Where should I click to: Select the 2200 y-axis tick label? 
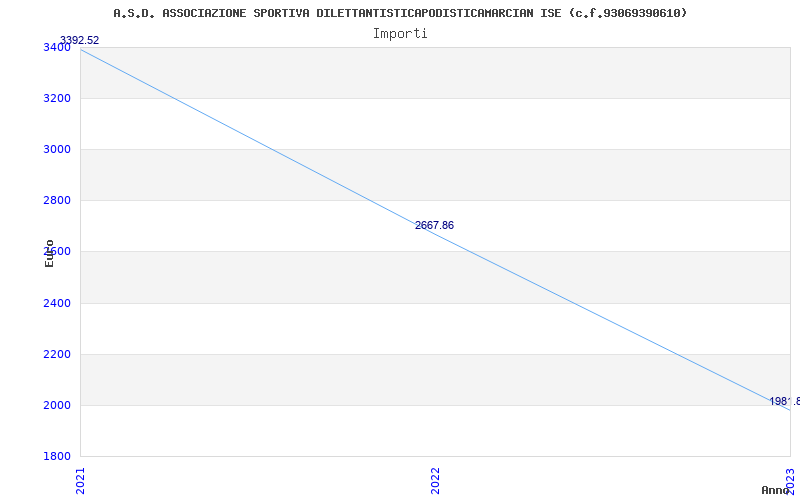(x=57, y=355)
